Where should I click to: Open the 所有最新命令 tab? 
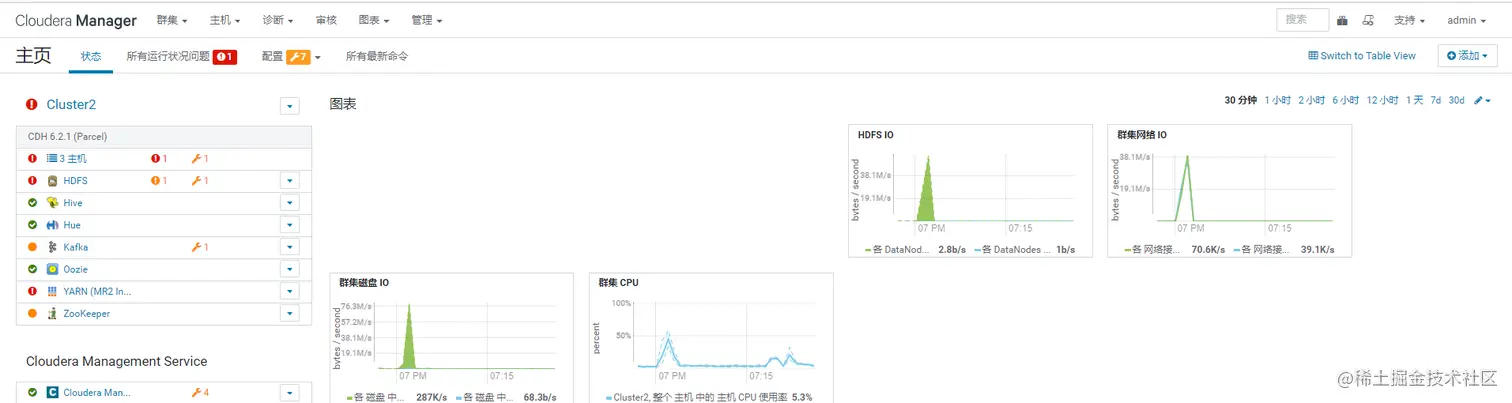pyautogui.click(x=377, y=56)
